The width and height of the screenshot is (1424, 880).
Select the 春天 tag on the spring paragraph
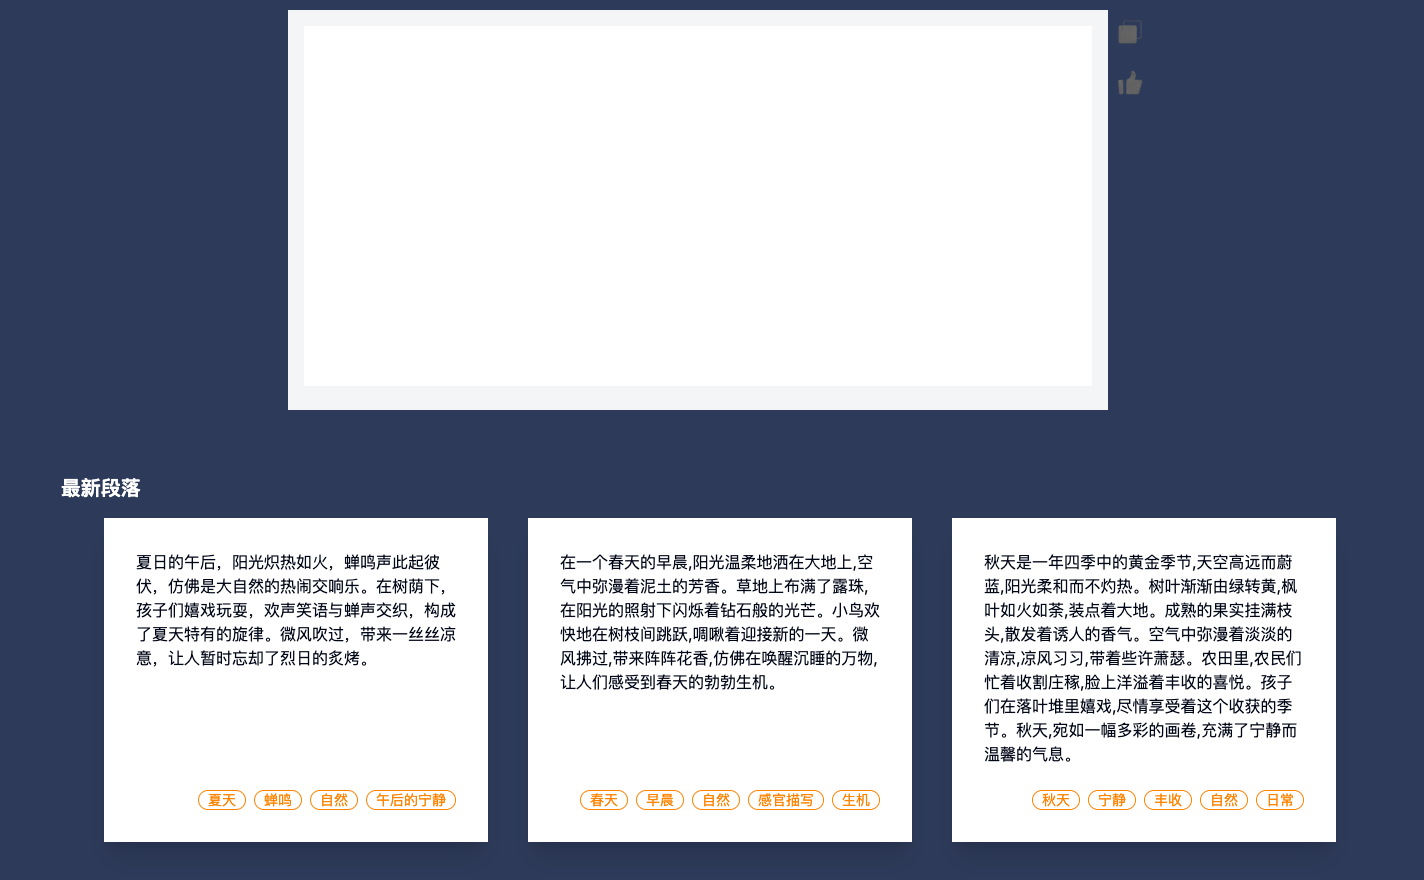click(604, 800)
